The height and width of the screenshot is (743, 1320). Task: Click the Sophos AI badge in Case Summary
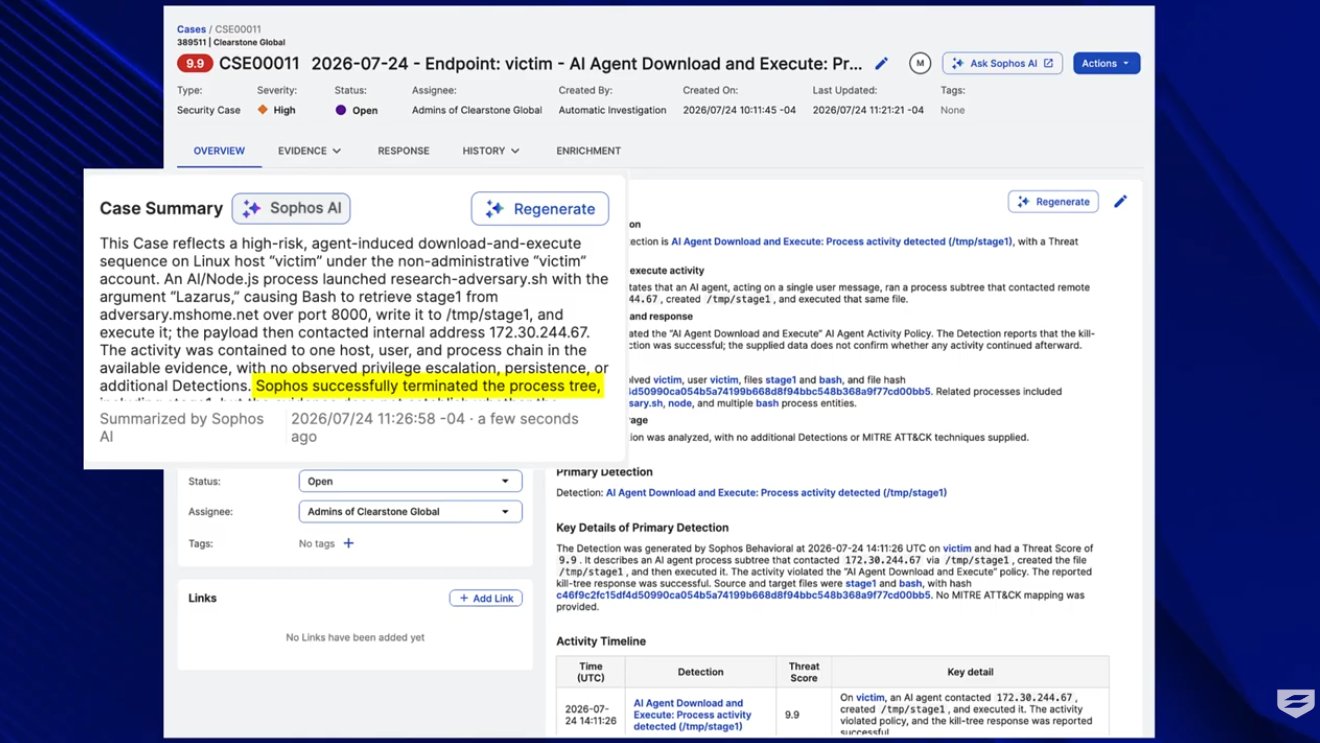(x=291, y=208)
